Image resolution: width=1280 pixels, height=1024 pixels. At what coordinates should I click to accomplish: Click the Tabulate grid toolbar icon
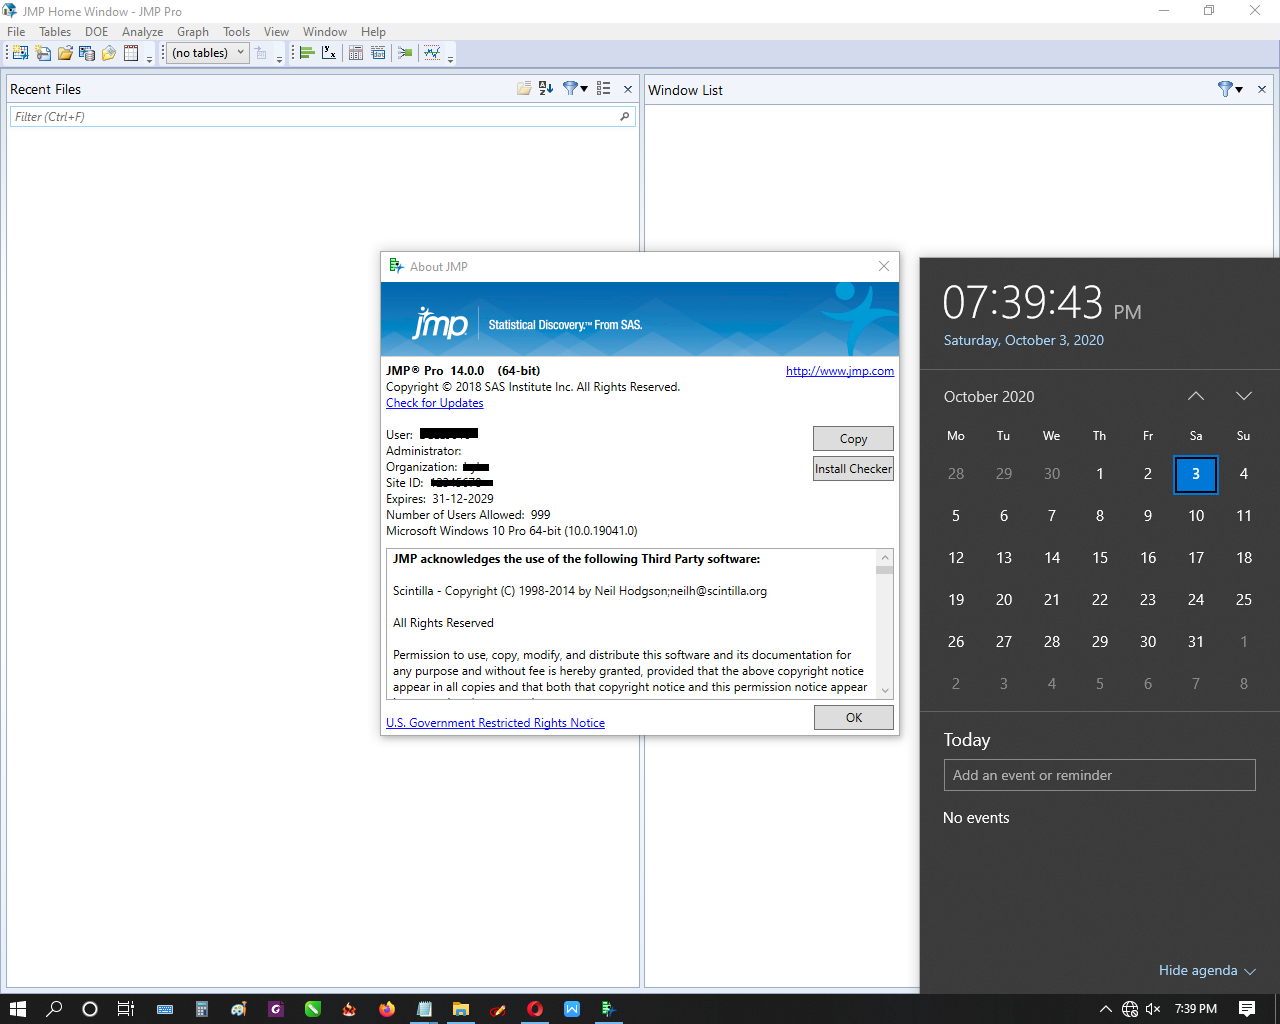[x=355, y=53]
